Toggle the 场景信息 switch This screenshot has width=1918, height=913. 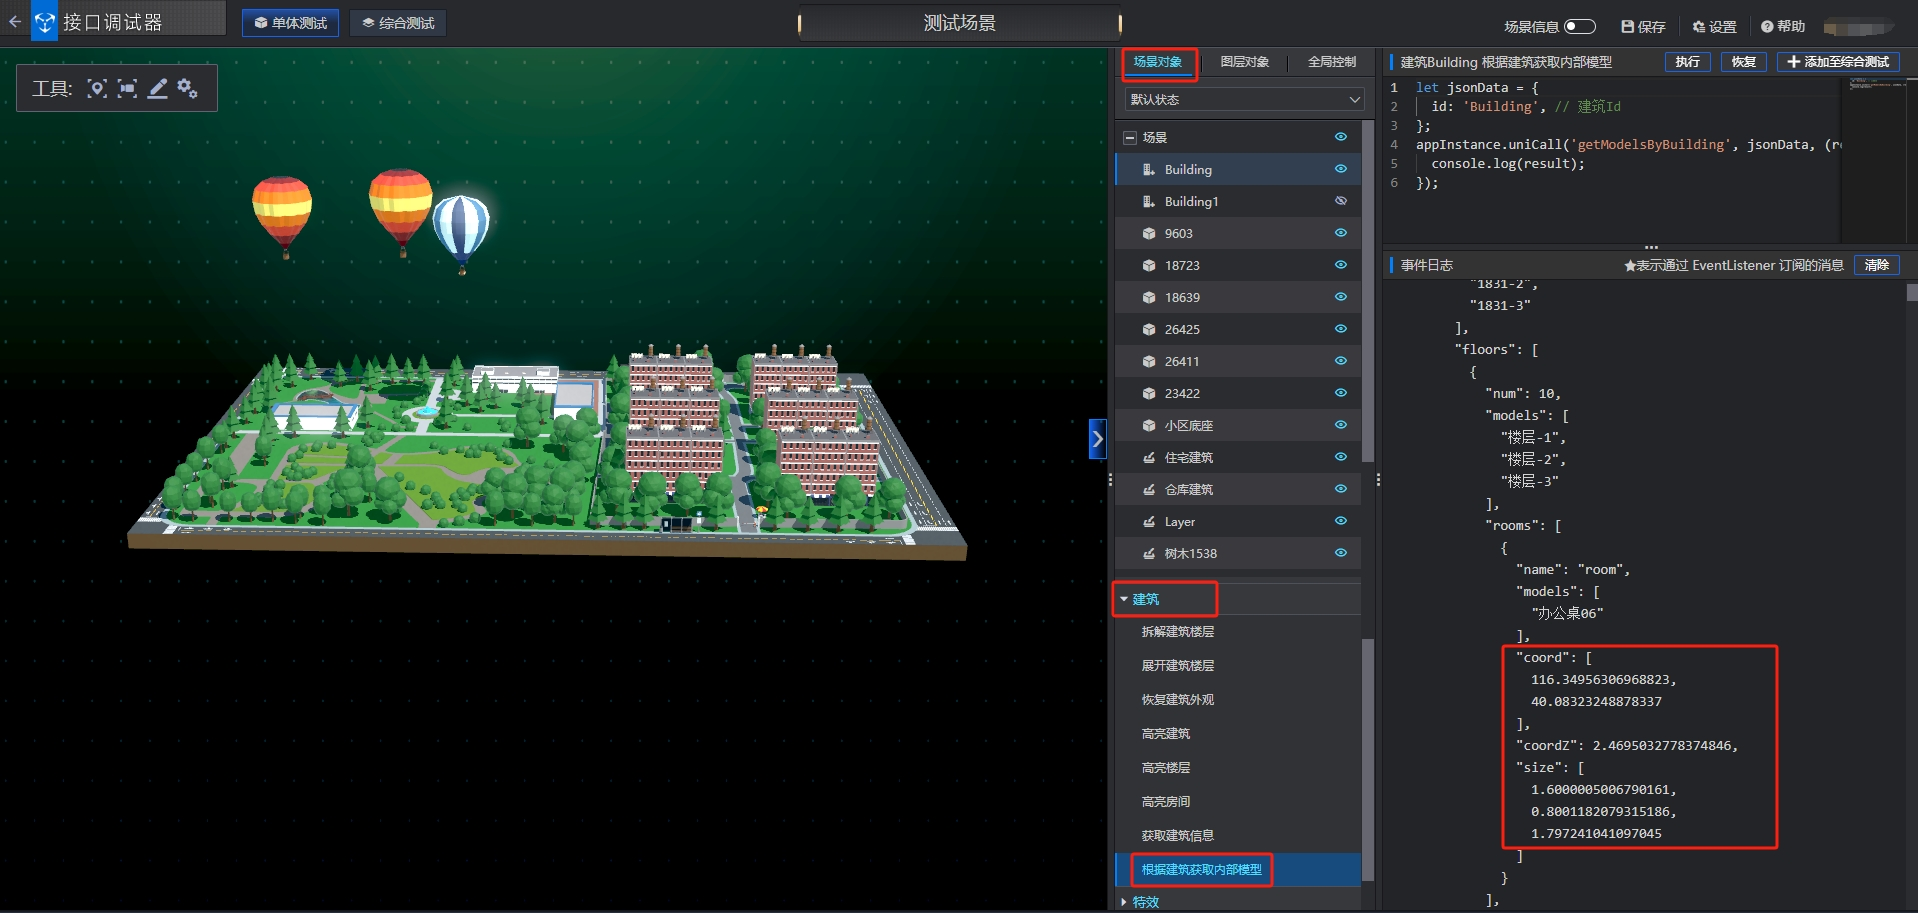[1580, 26]
